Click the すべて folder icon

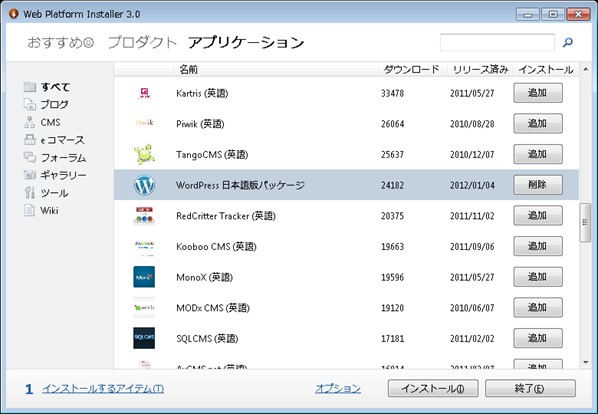pos(30,87)
